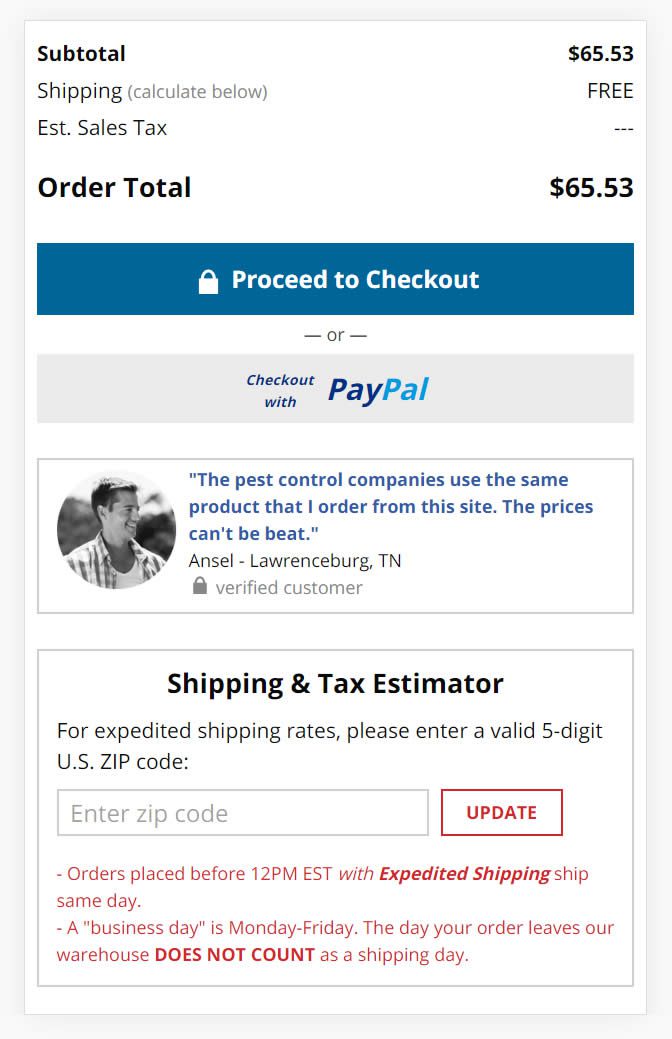The width and height of the screenshot is (672, 1039).
Task: Click the verified customer lock icon
Action: [x=199, y=586]
